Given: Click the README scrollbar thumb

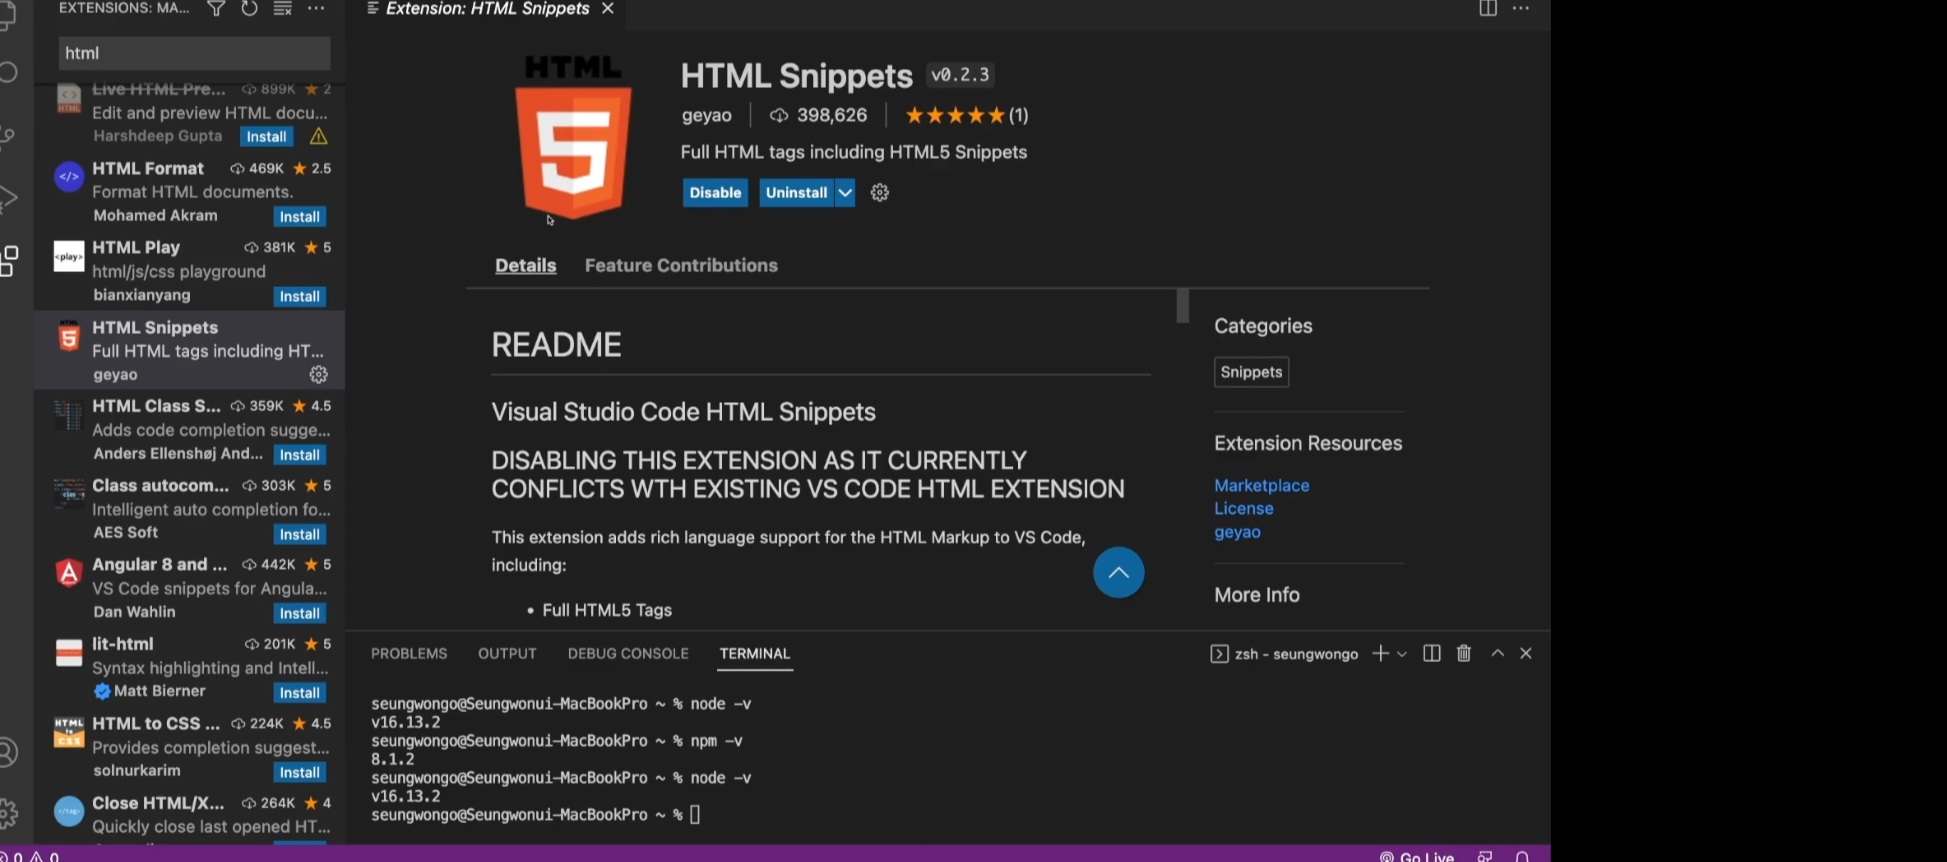Looking at the screenshot, I should [1182, 306].
